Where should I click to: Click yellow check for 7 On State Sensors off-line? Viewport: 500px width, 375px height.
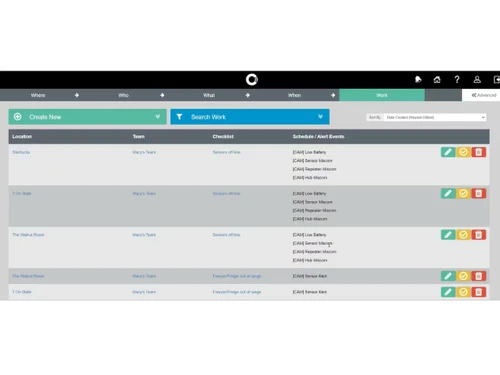pyautogui.click(x=463, y=193)
